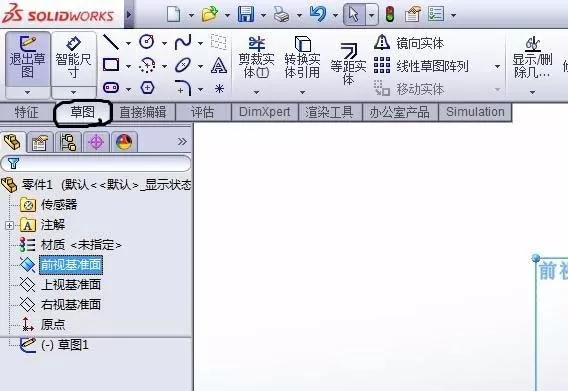Open the dropdown next to Open folder icon

tap(227, 15)
